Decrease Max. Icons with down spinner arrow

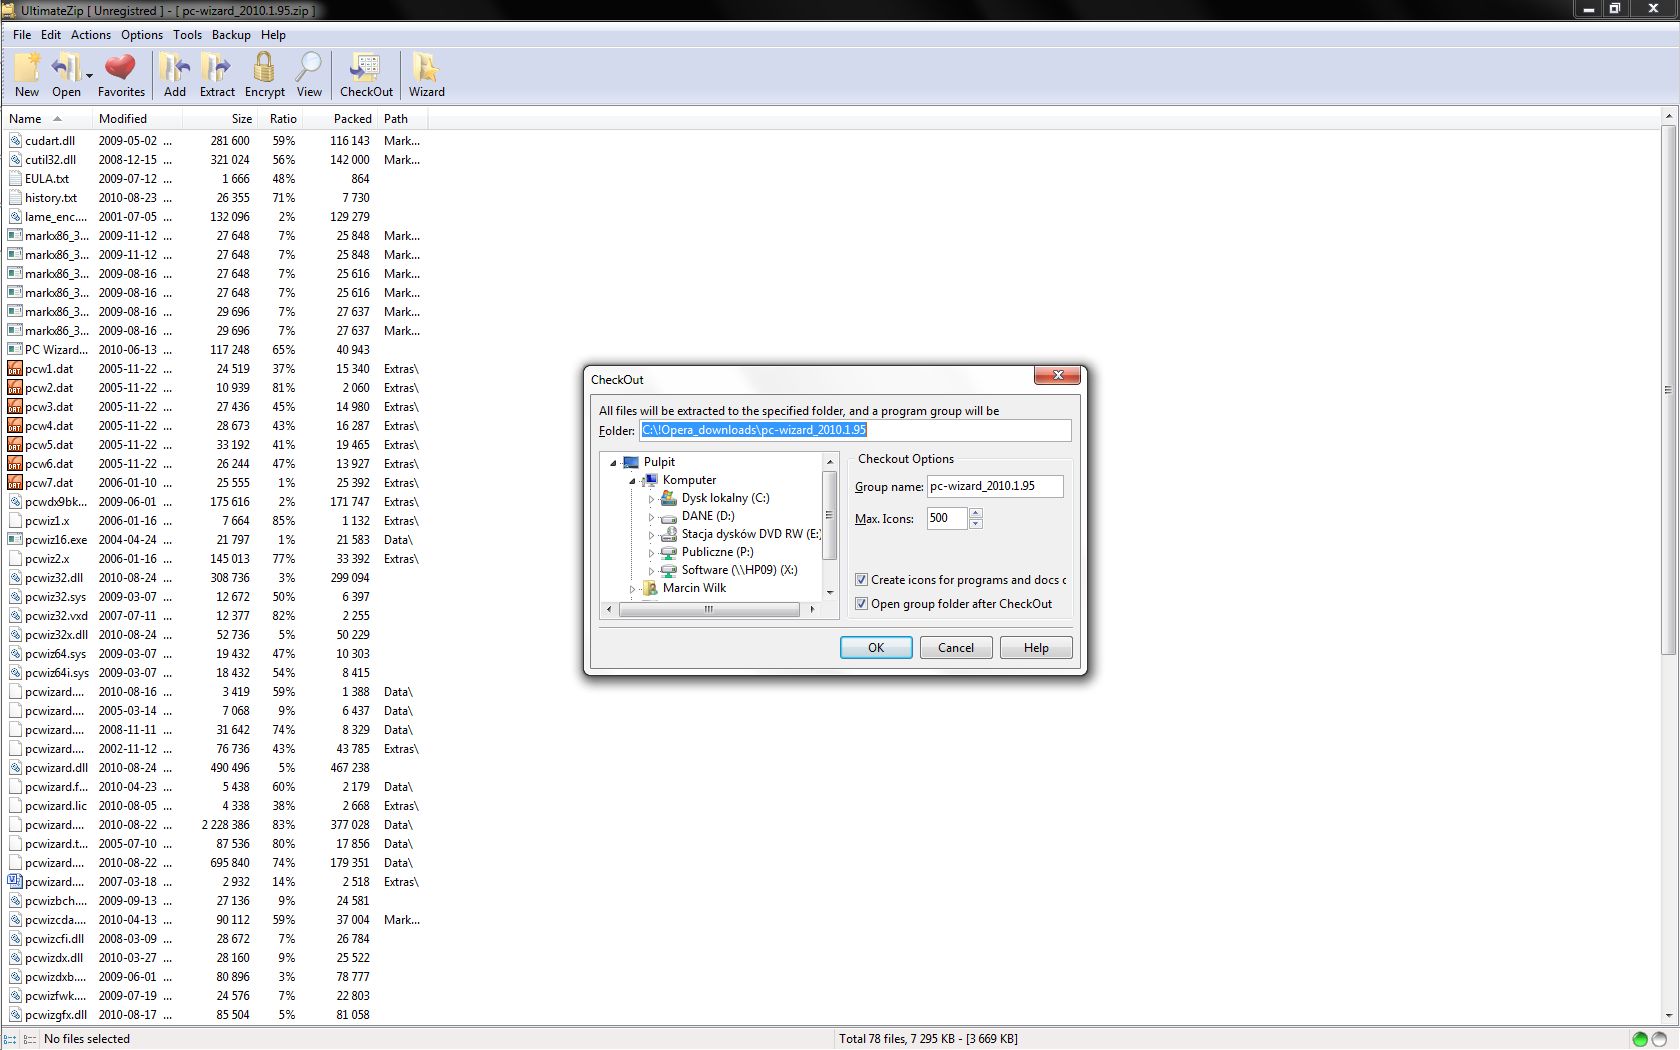tap(976, 524)
